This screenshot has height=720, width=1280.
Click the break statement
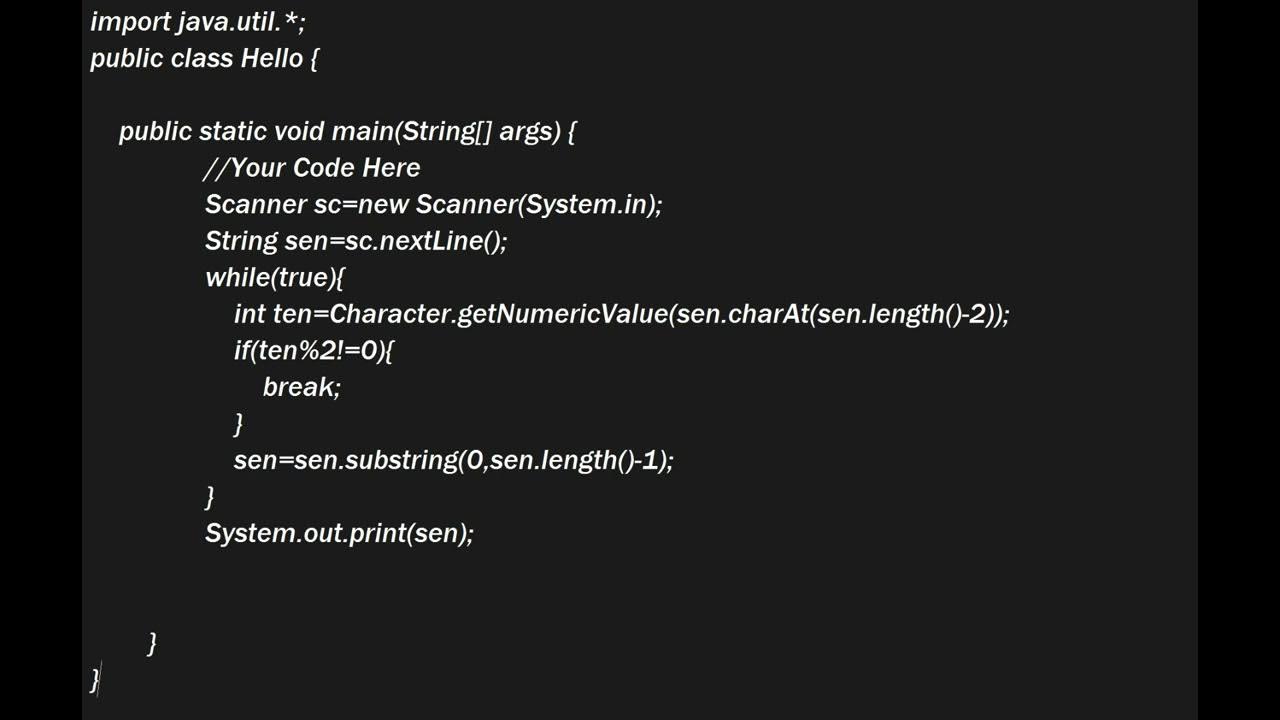coord(301,388)
